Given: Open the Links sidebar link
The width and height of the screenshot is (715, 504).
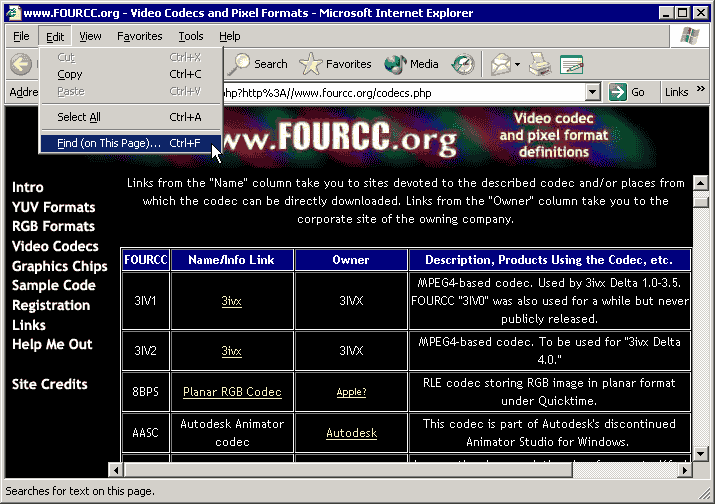Looking at the screenshot, I should [x=29, y=325].
